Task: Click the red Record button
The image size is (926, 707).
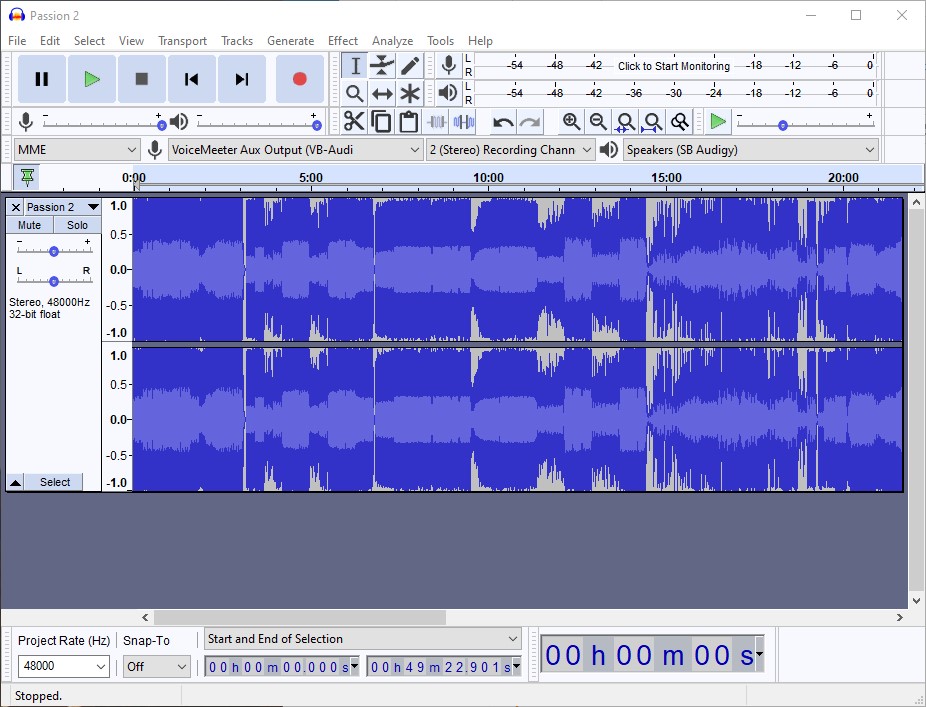Action: (x=299, y=79)
